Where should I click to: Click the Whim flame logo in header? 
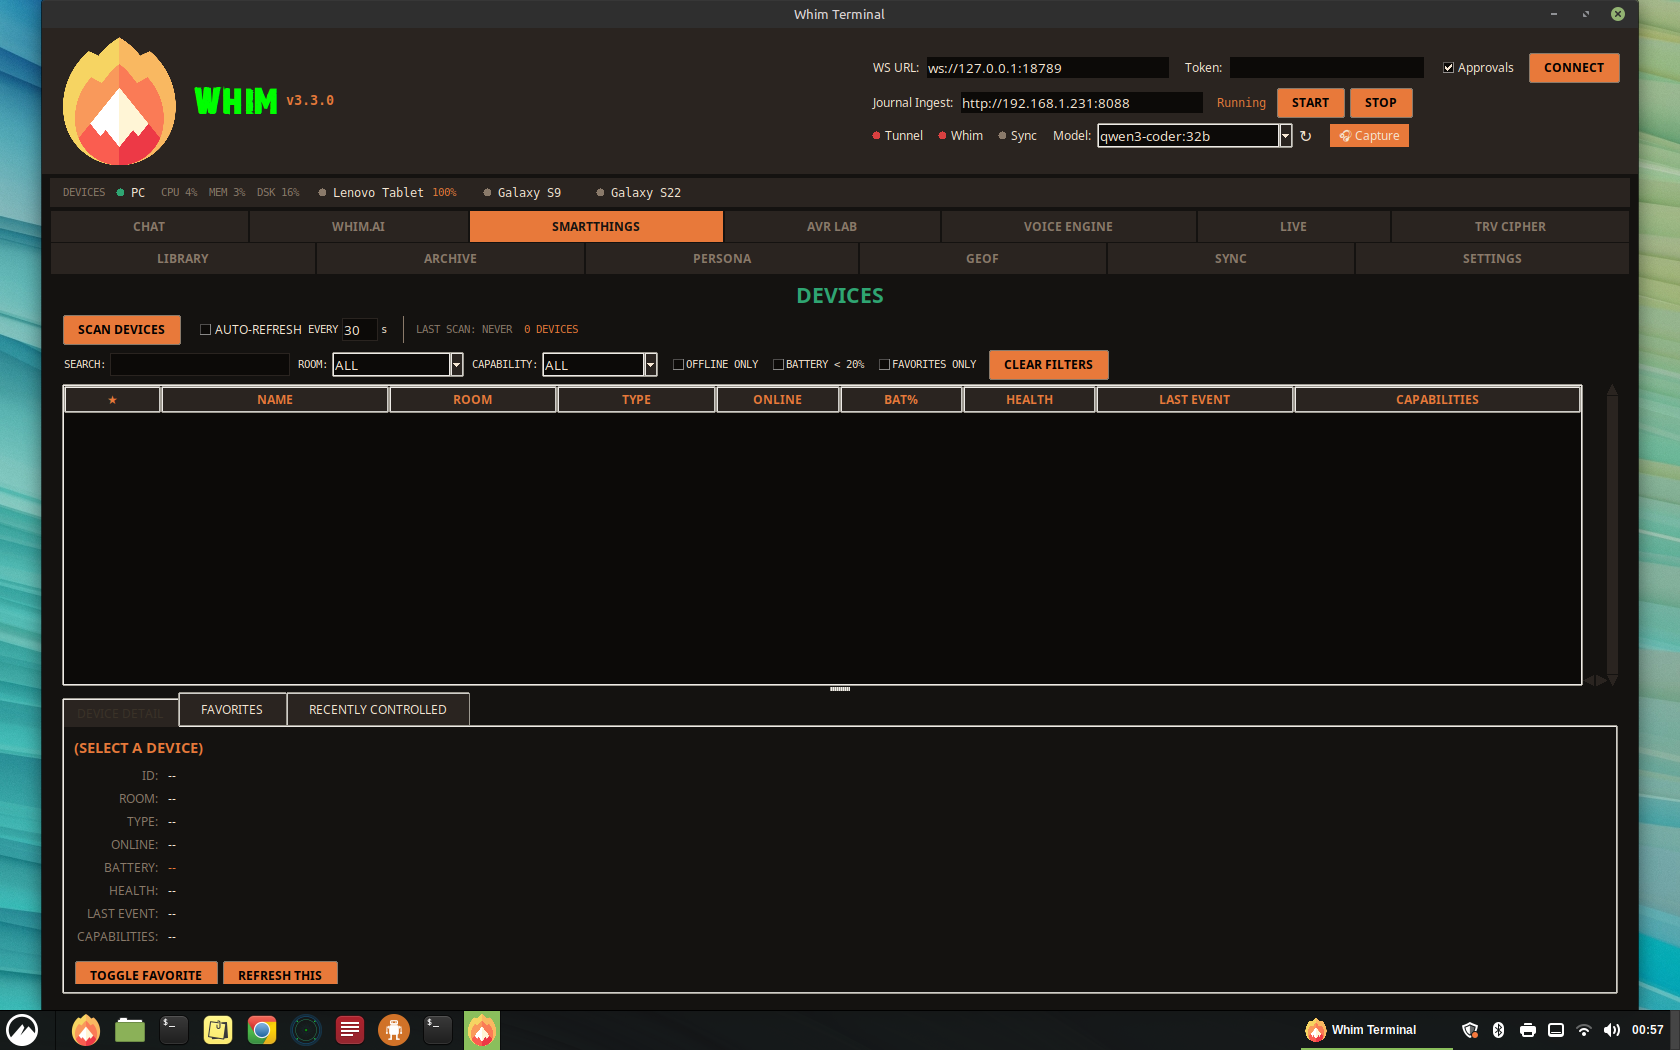coord(119,102)
